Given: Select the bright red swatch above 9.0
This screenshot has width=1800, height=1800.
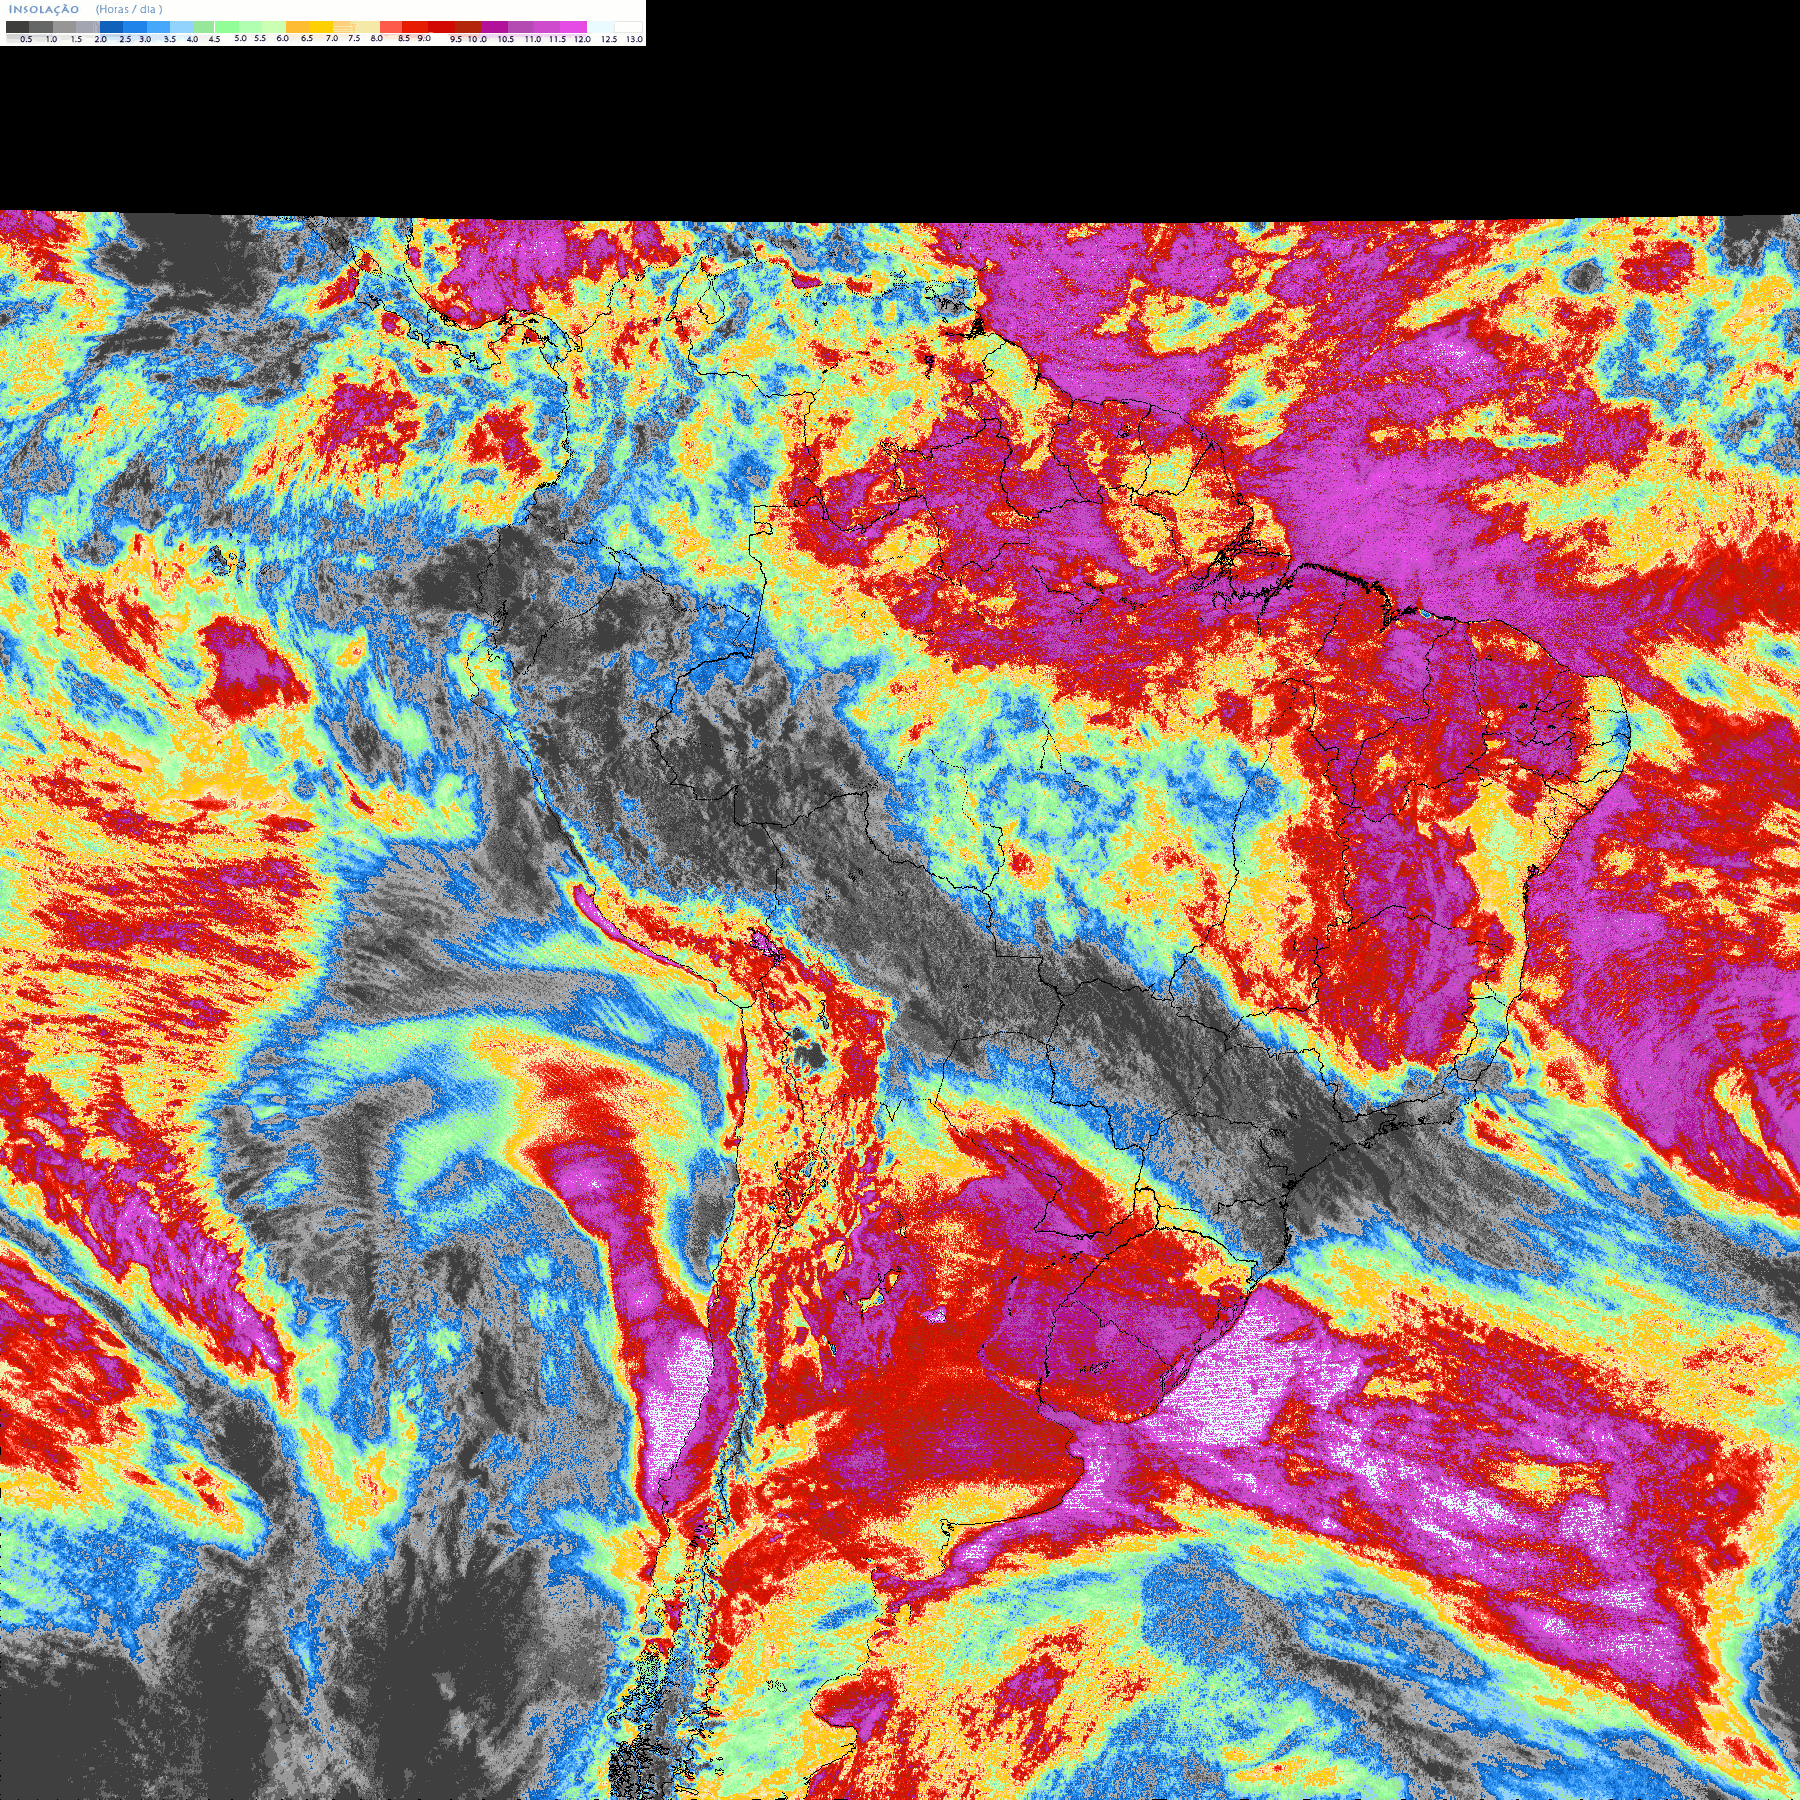Looking at the screenshot, I should point(415,27).
